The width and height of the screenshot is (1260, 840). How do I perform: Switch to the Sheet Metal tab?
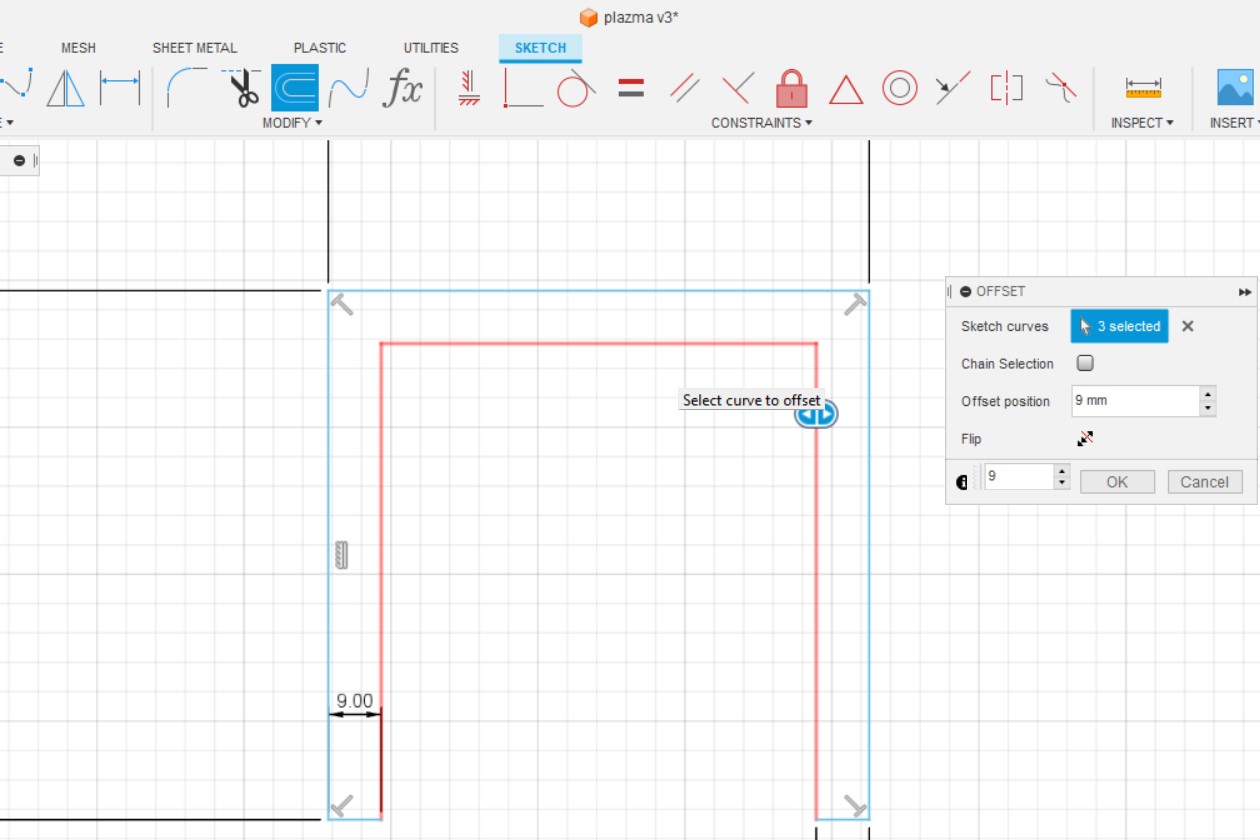coord(194,48)
